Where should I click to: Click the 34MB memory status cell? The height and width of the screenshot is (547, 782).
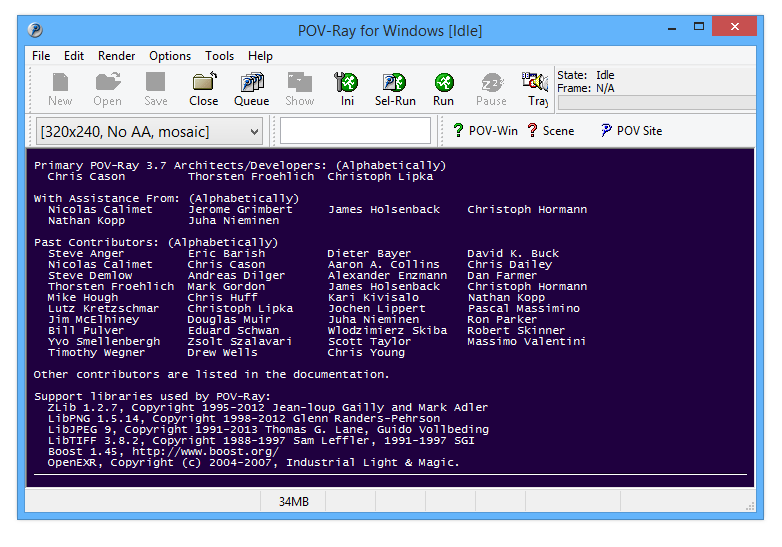tap(293, 501)
